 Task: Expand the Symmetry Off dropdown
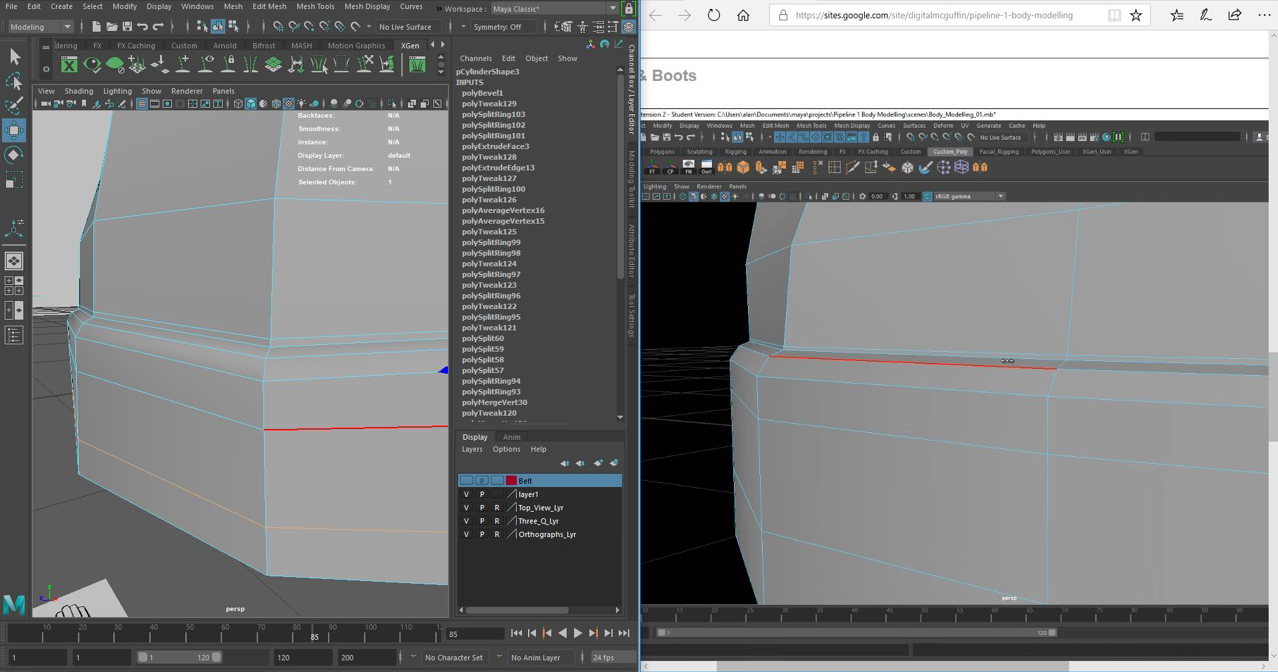[x=504, y=27]
